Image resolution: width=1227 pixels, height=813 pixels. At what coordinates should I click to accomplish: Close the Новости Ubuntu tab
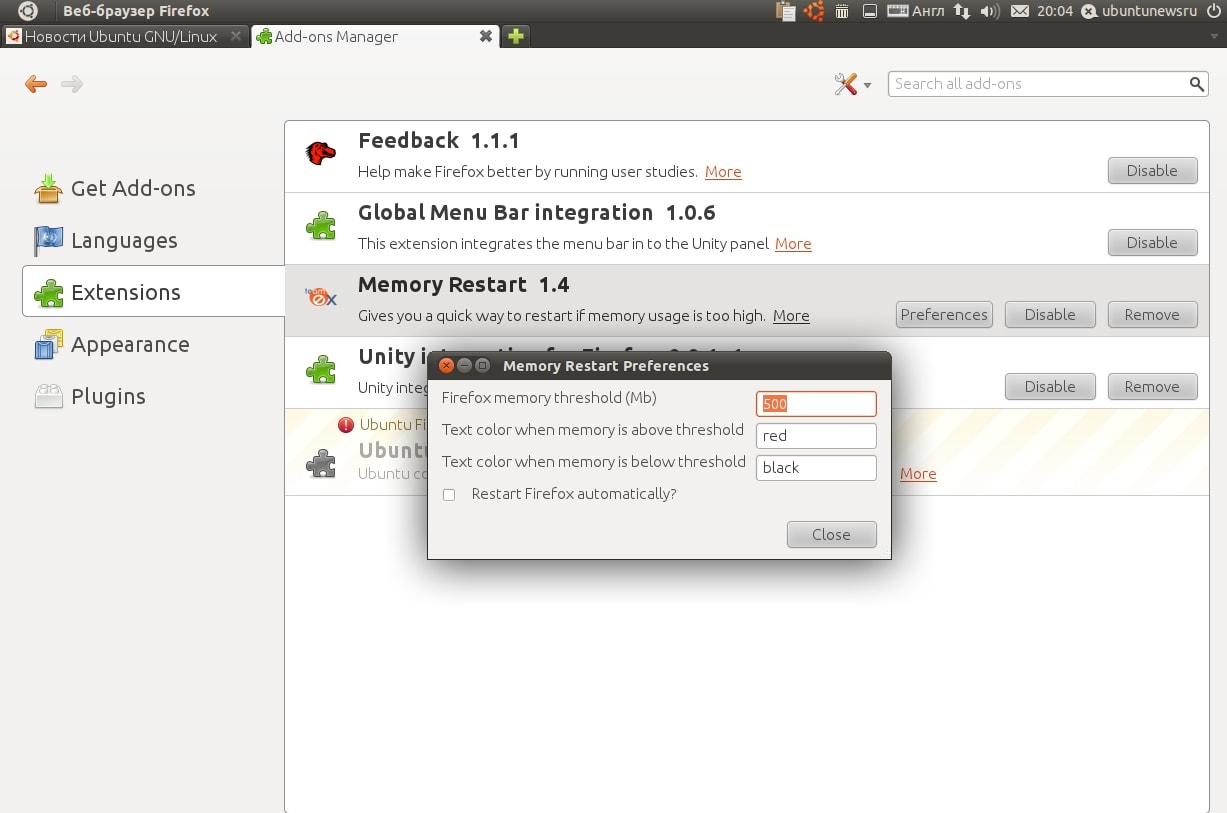click(x=236, y=36)
